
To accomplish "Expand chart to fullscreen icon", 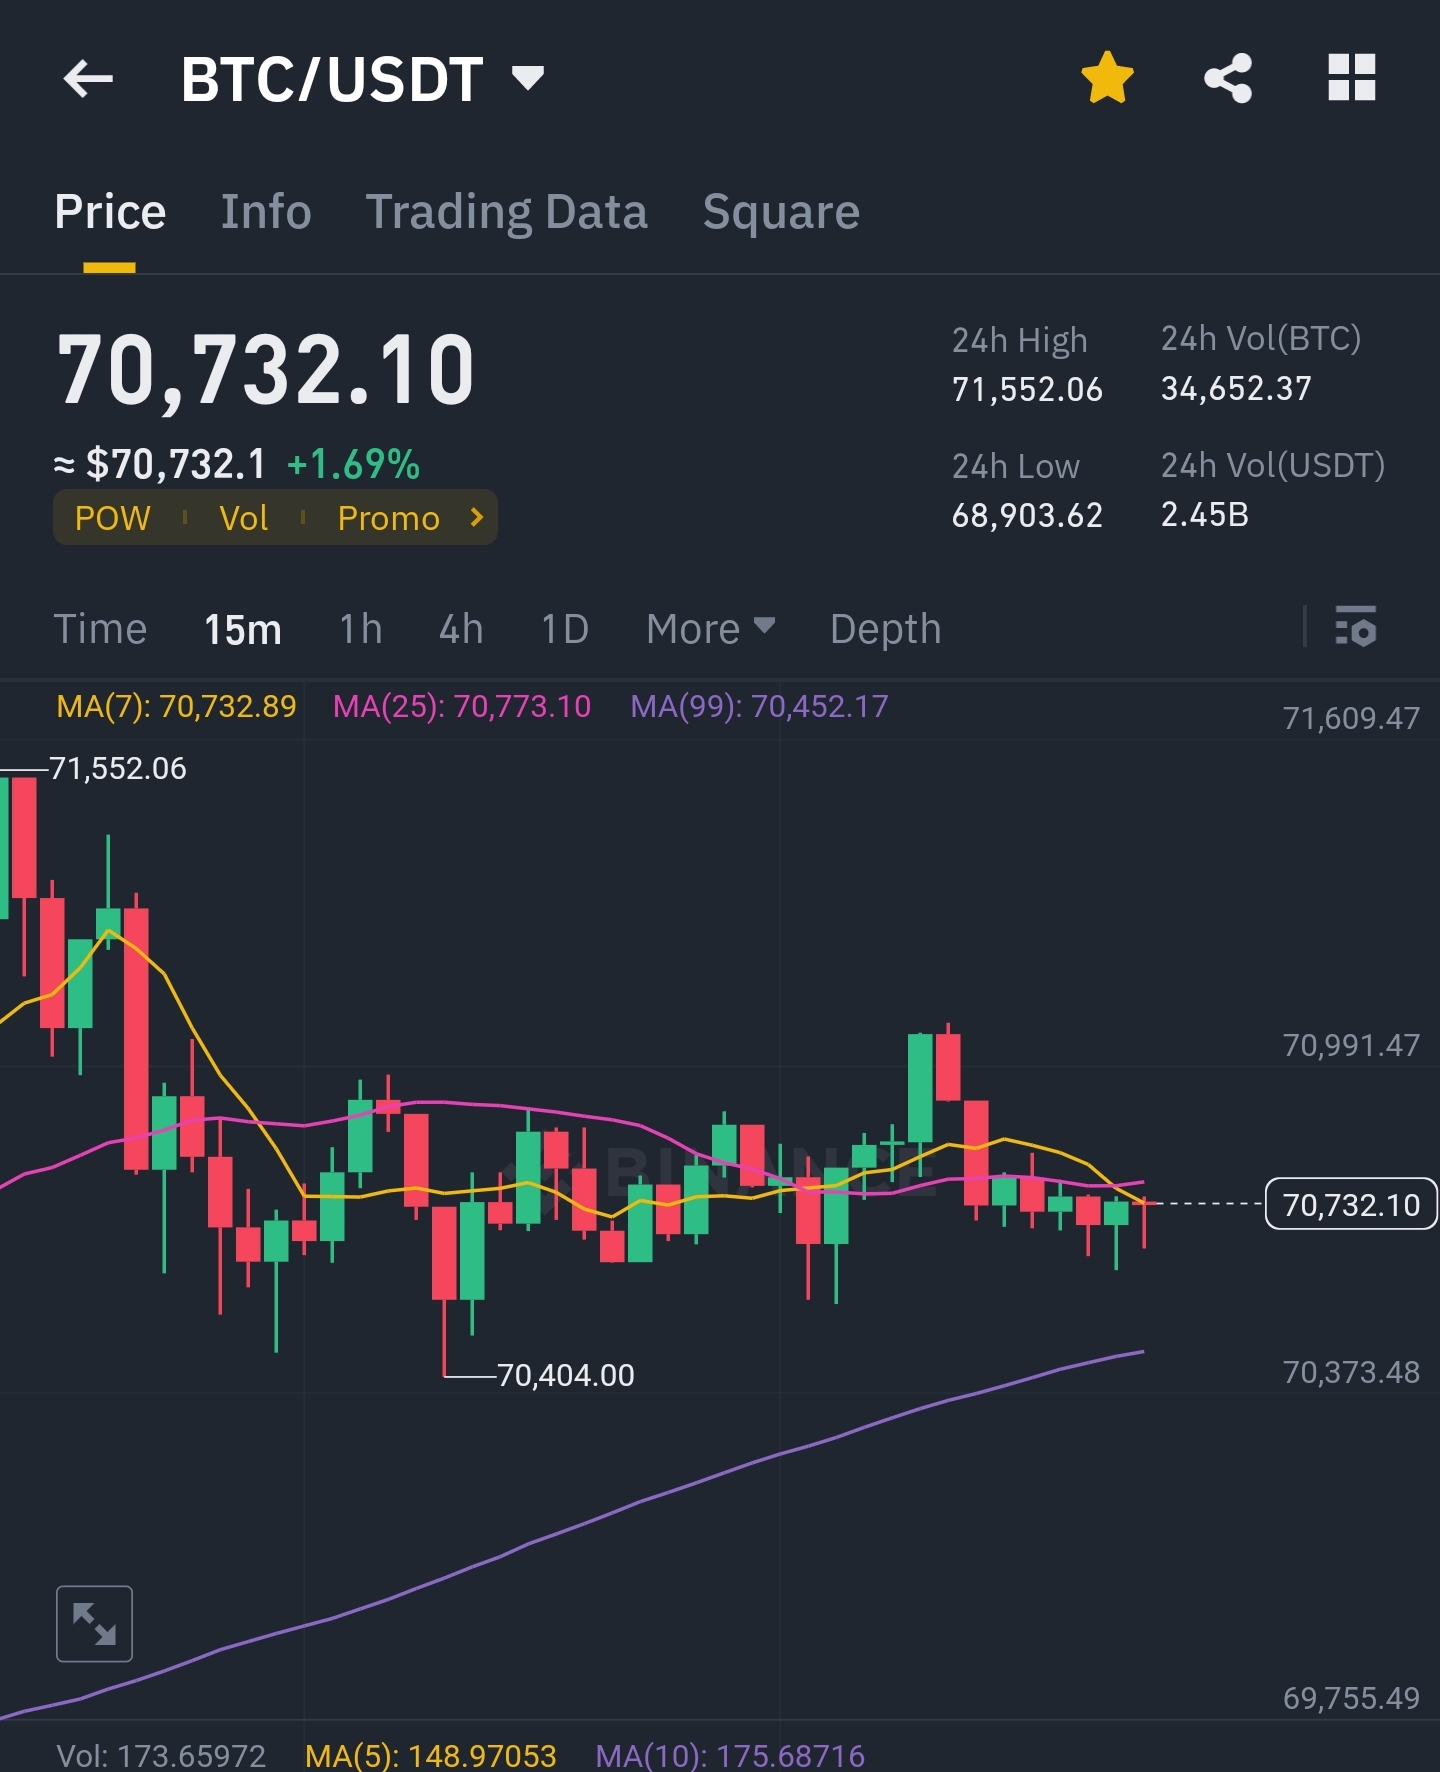I will 94,1623.
